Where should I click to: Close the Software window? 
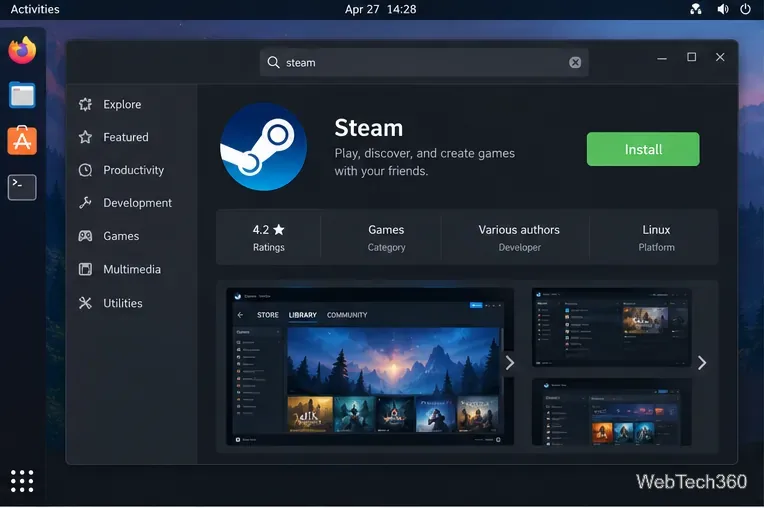[720, 57]
